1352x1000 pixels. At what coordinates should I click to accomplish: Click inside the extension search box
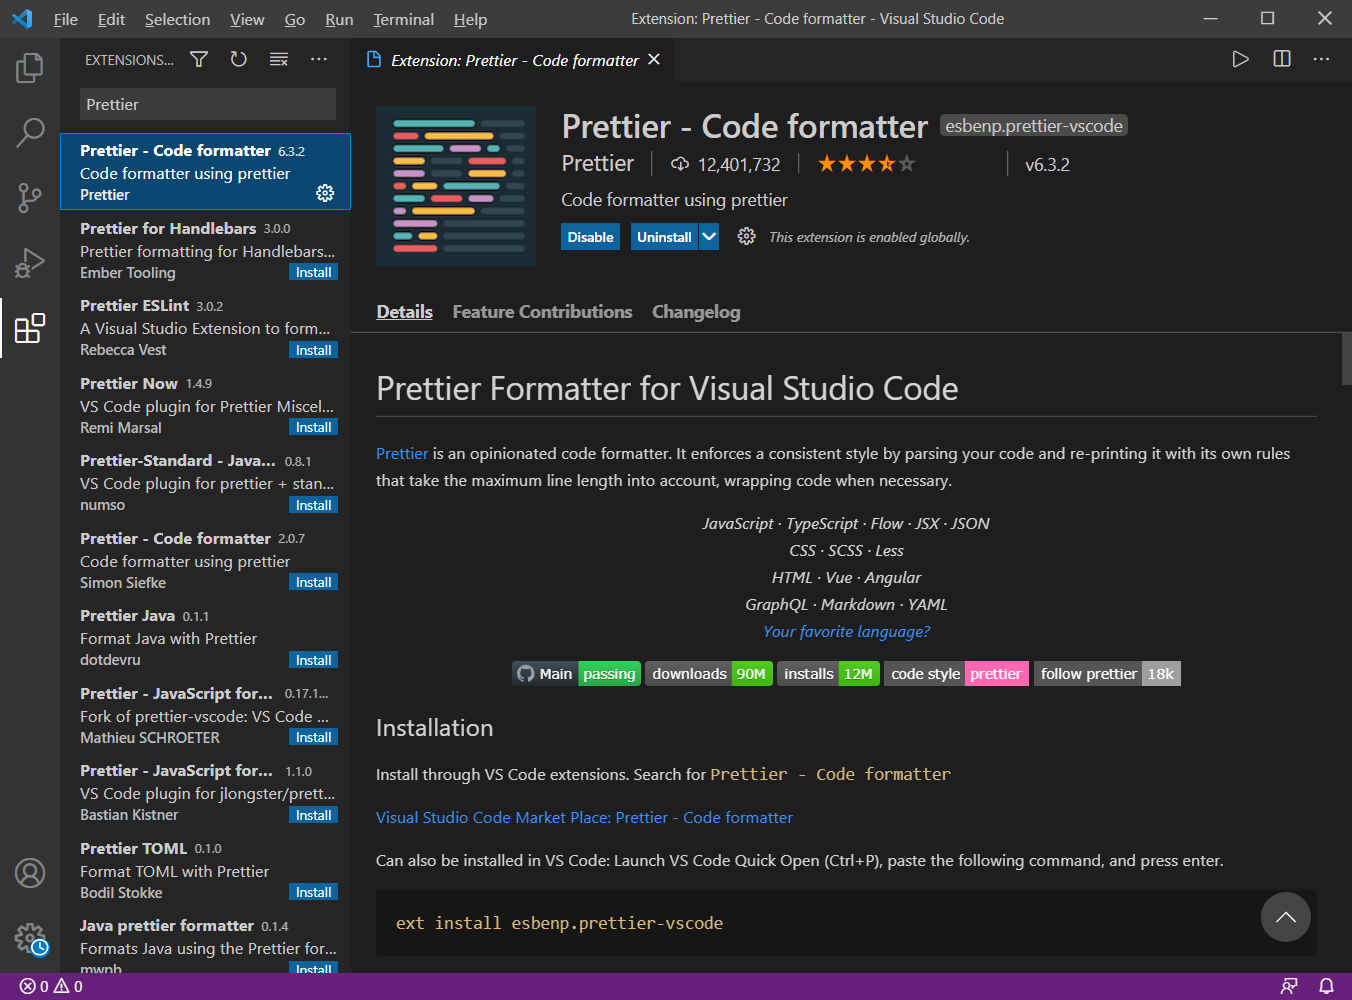(x=207, y=104)
